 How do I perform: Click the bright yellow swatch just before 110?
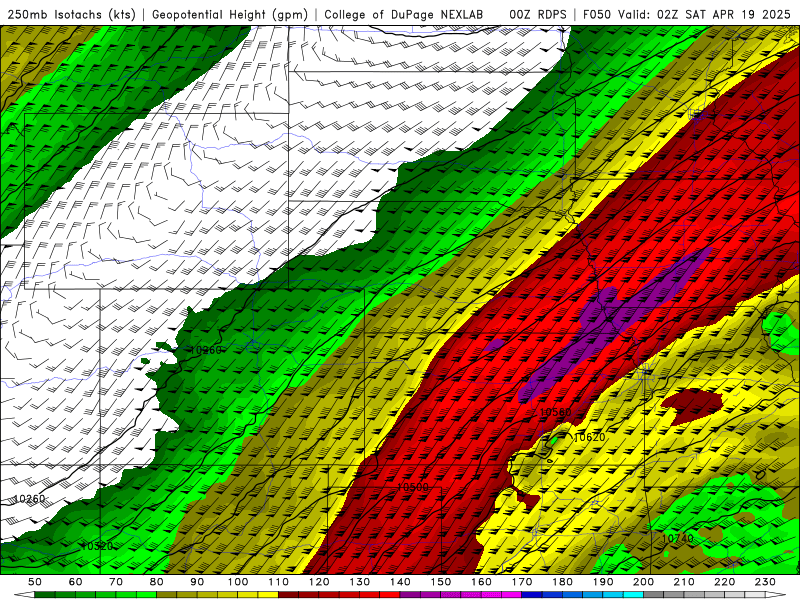pos(268,595)
